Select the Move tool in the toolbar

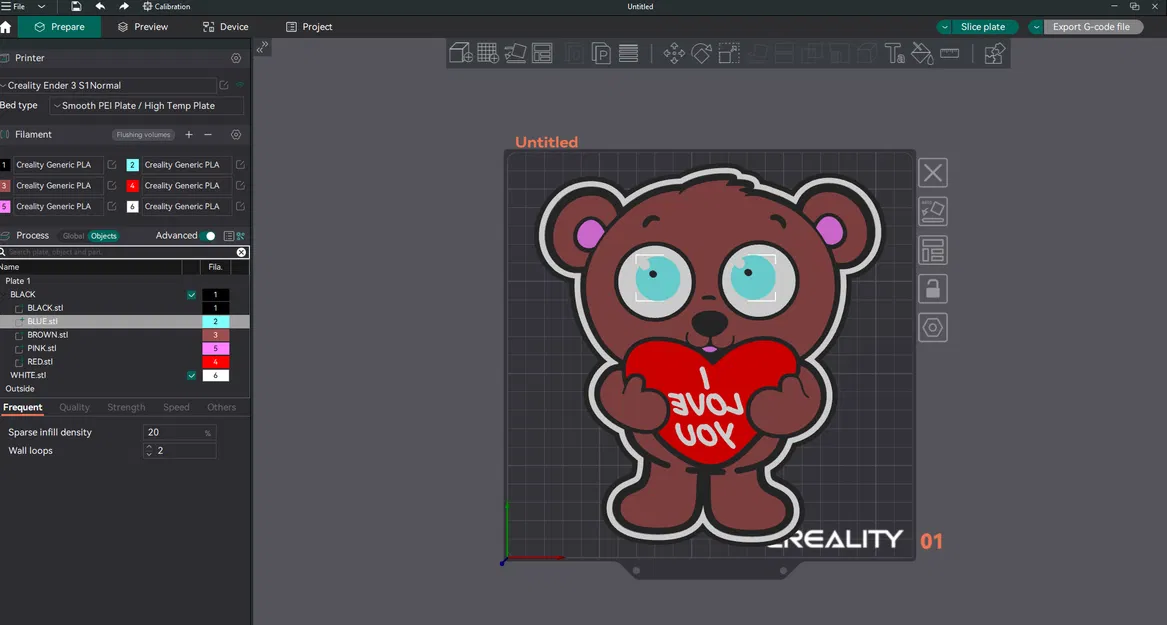[x=673, y=53]
